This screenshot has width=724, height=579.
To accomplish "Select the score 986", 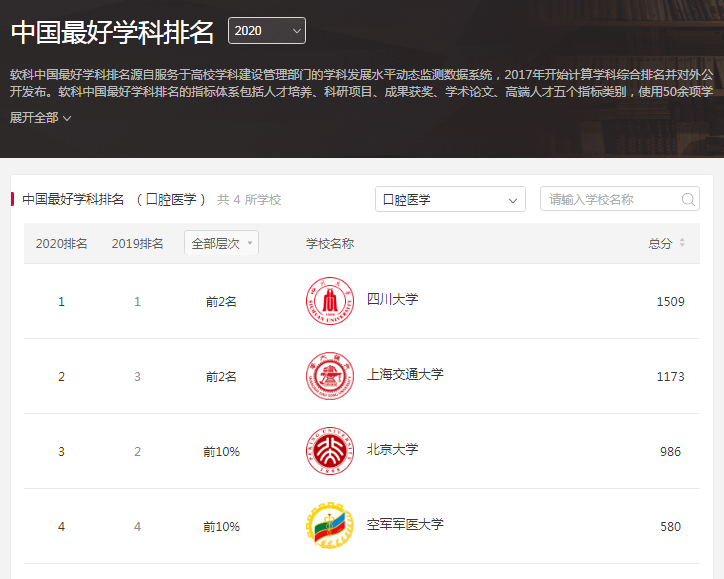I will [x=670, y=452].
